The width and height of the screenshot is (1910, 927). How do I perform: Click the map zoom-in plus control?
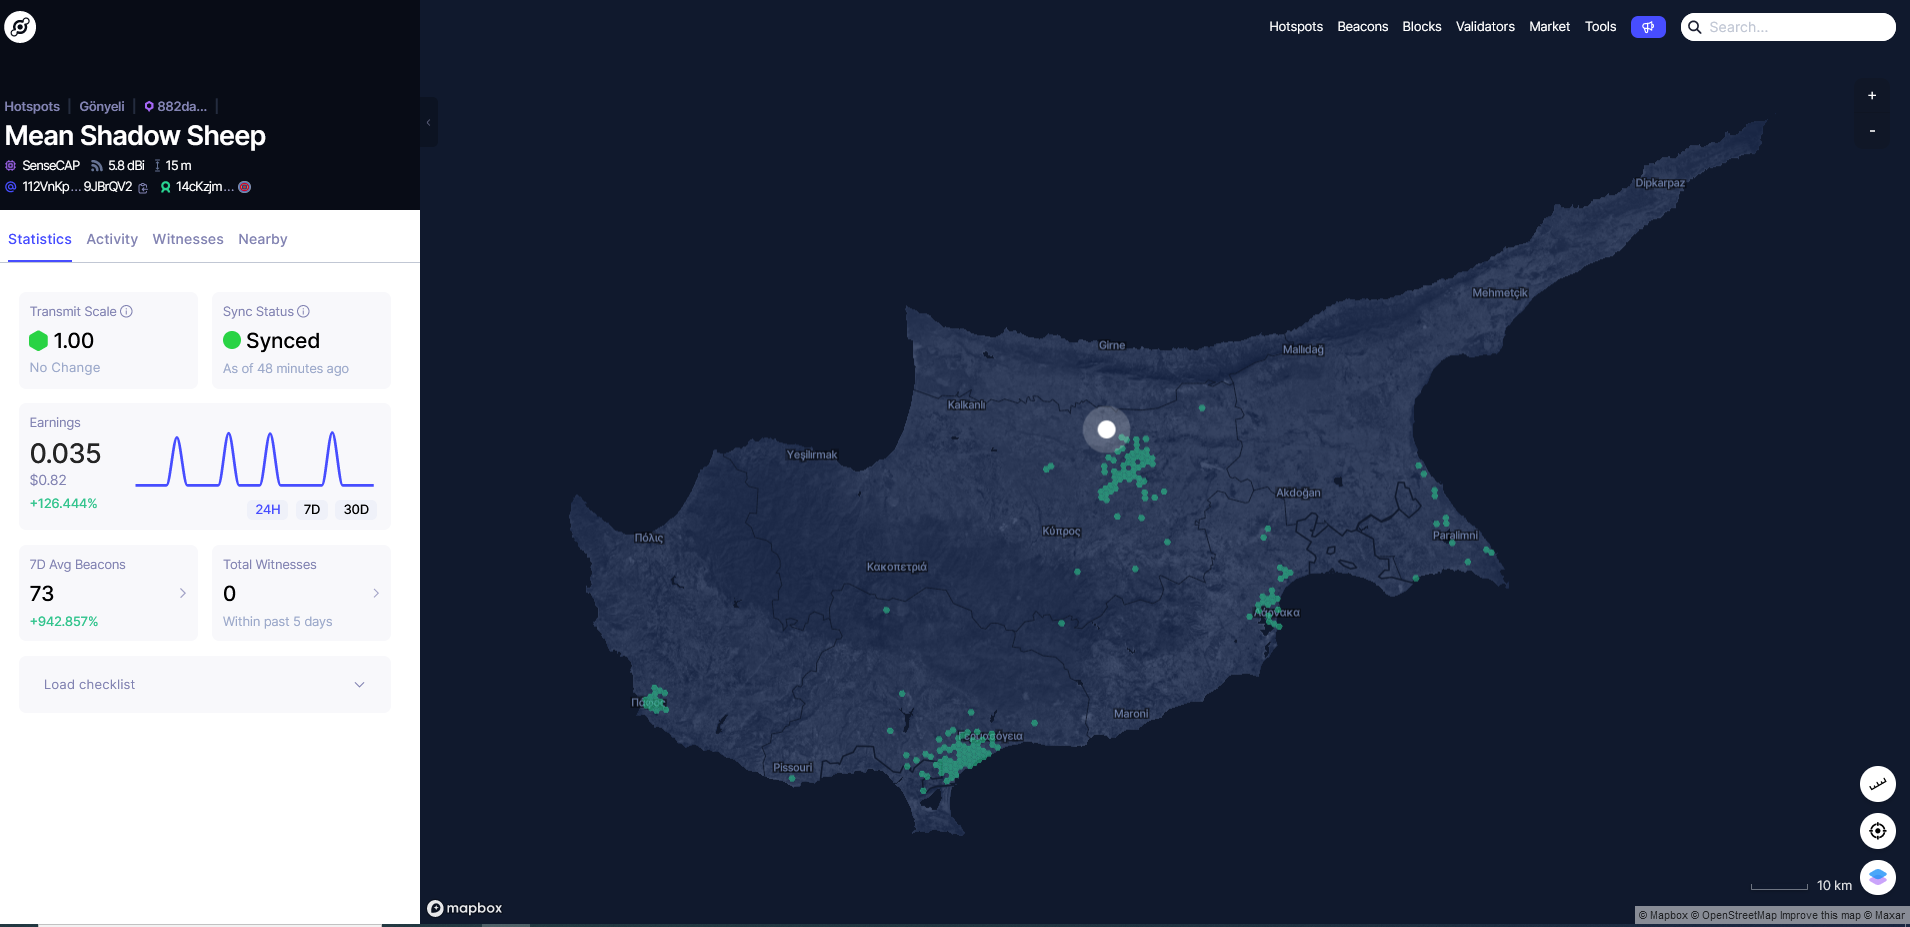coord(1872,95)
